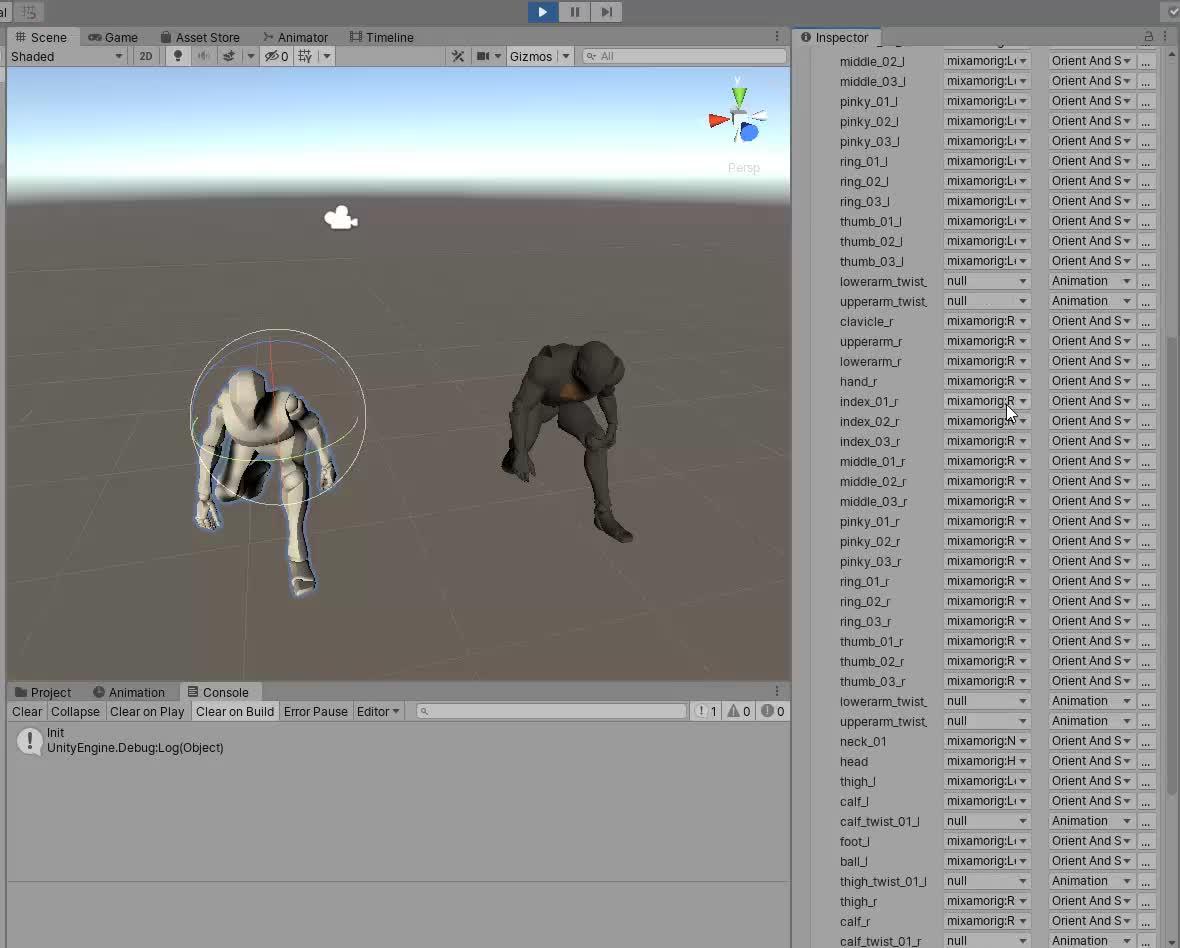Open scene effects dropdown arrow
The image size is (1180, 948).
point(251,56)
